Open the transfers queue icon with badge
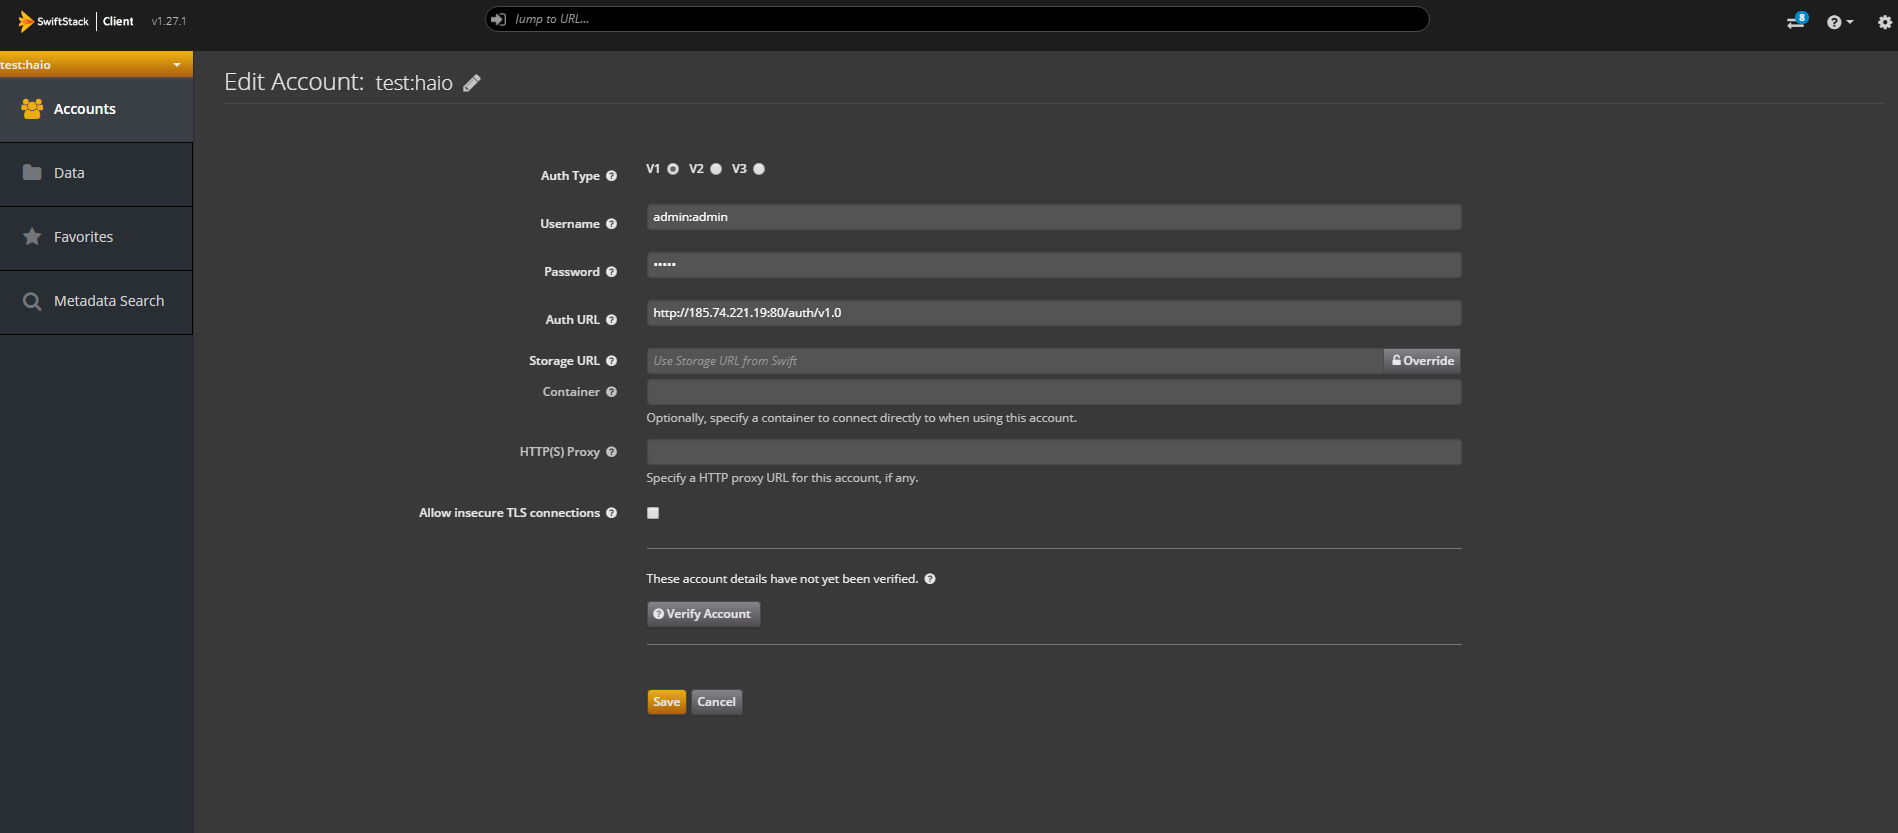 pos(1797,21)
